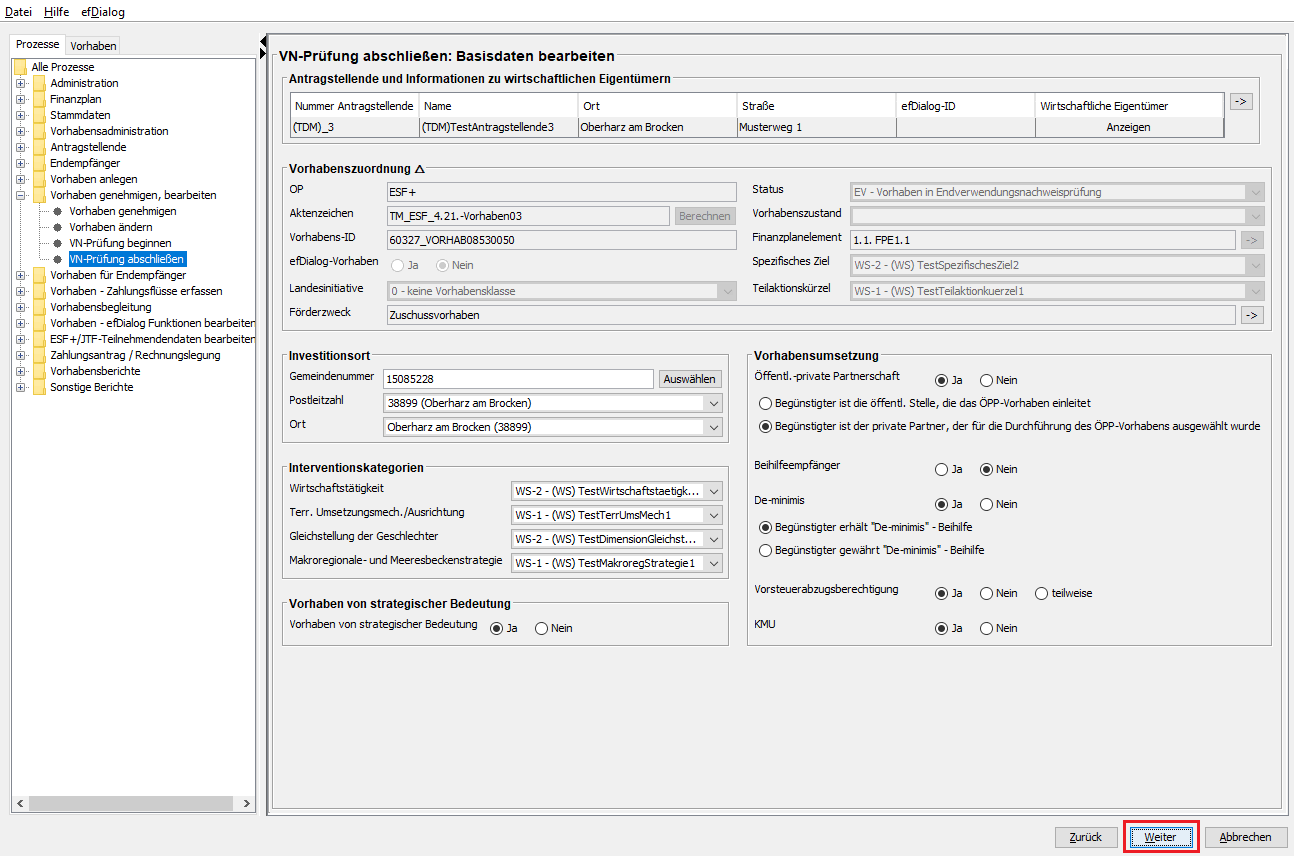The image size is (1294, 856).
Task: Select Nein for Vorhaben von strategischer Bedeutung
Action: point(542,628)
